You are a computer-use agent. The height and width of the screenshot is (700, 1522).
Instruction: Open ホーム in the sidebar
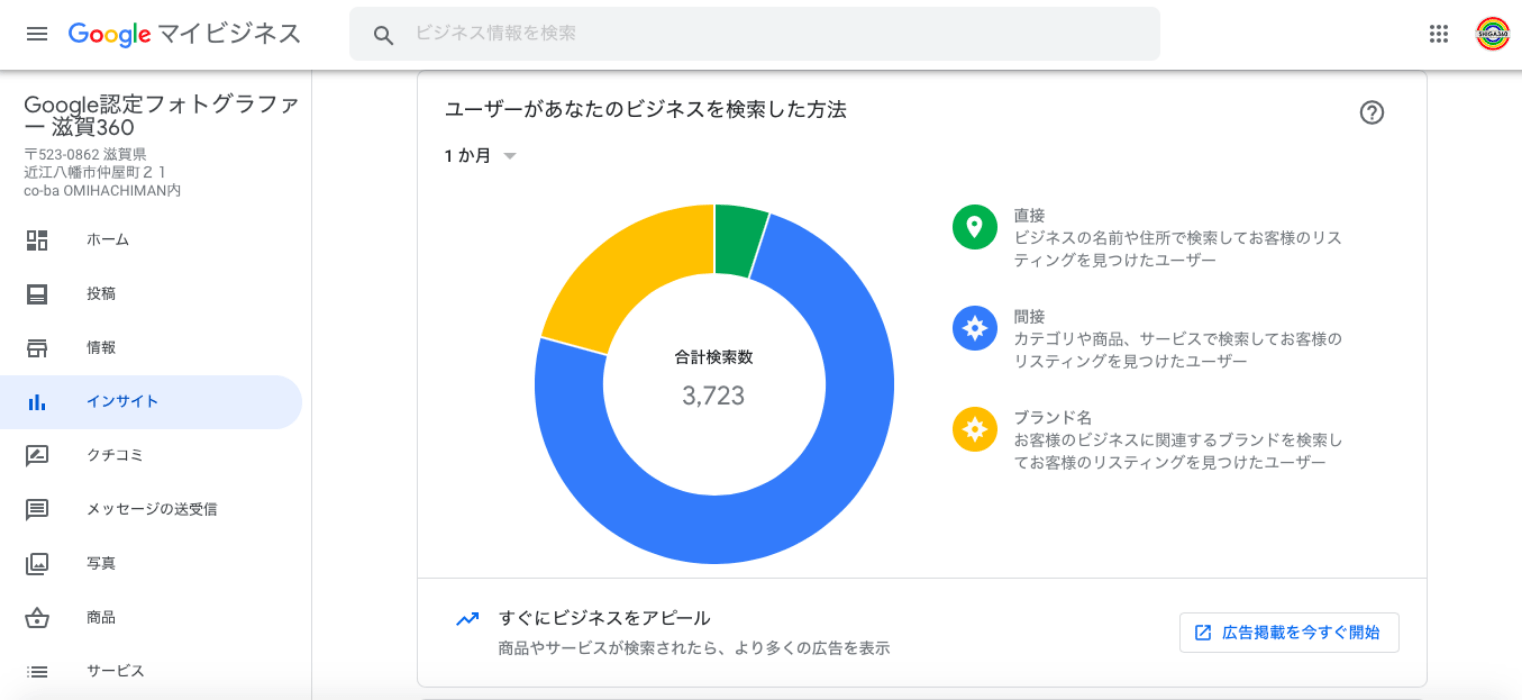(x=108, y=240)
